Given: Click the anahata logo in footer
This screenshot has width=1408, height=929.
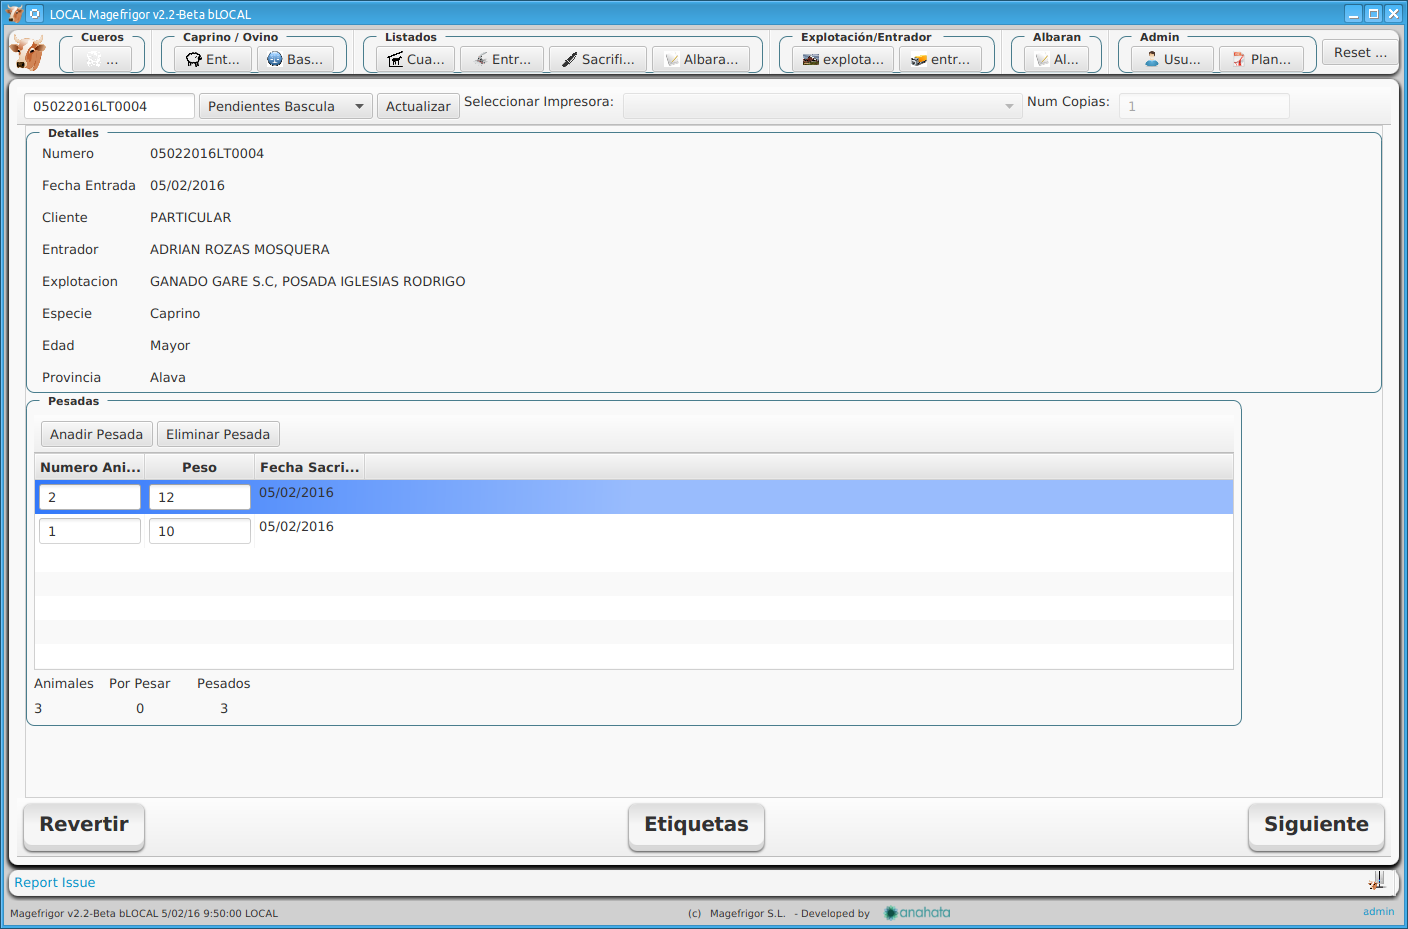Looking at the screenshot, I should 917,912.
